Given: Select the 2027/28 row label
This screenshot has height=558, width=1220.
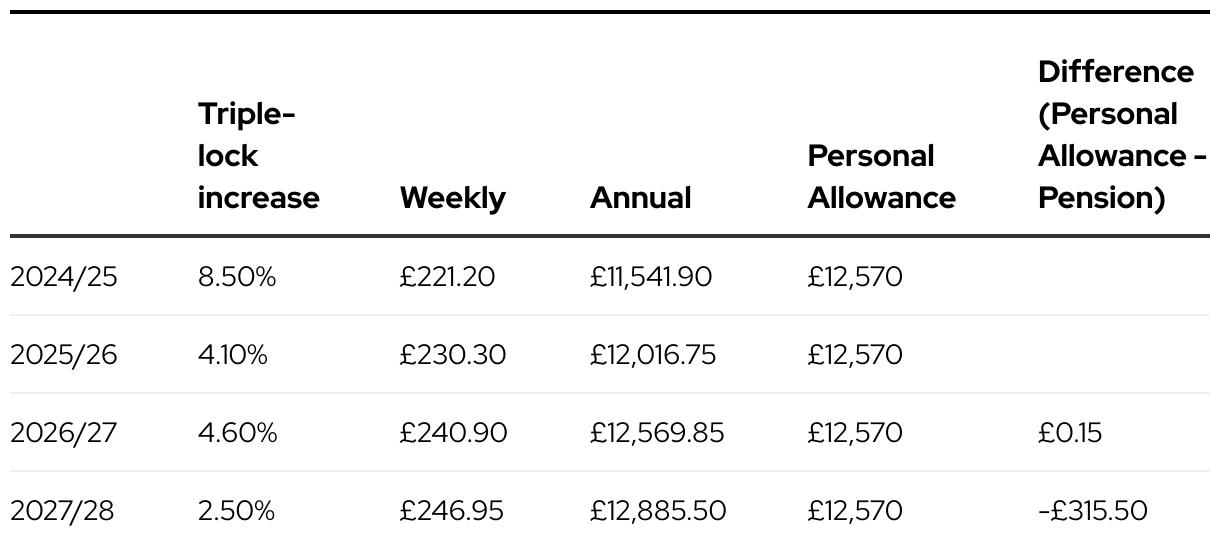Looking at the screenshot, I should (x=64, y=511).
